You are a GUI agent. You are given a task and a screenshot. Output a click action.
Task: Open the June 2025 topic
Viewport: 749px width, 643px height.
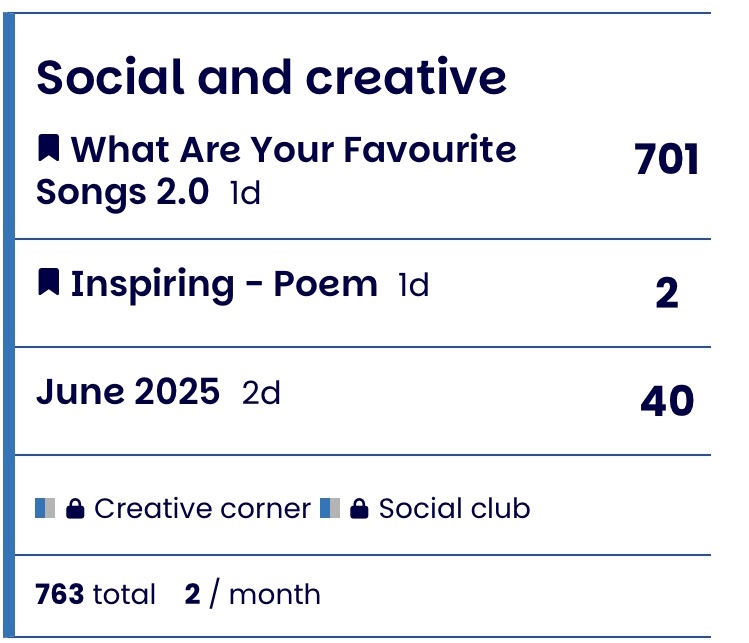click(128, 392)
